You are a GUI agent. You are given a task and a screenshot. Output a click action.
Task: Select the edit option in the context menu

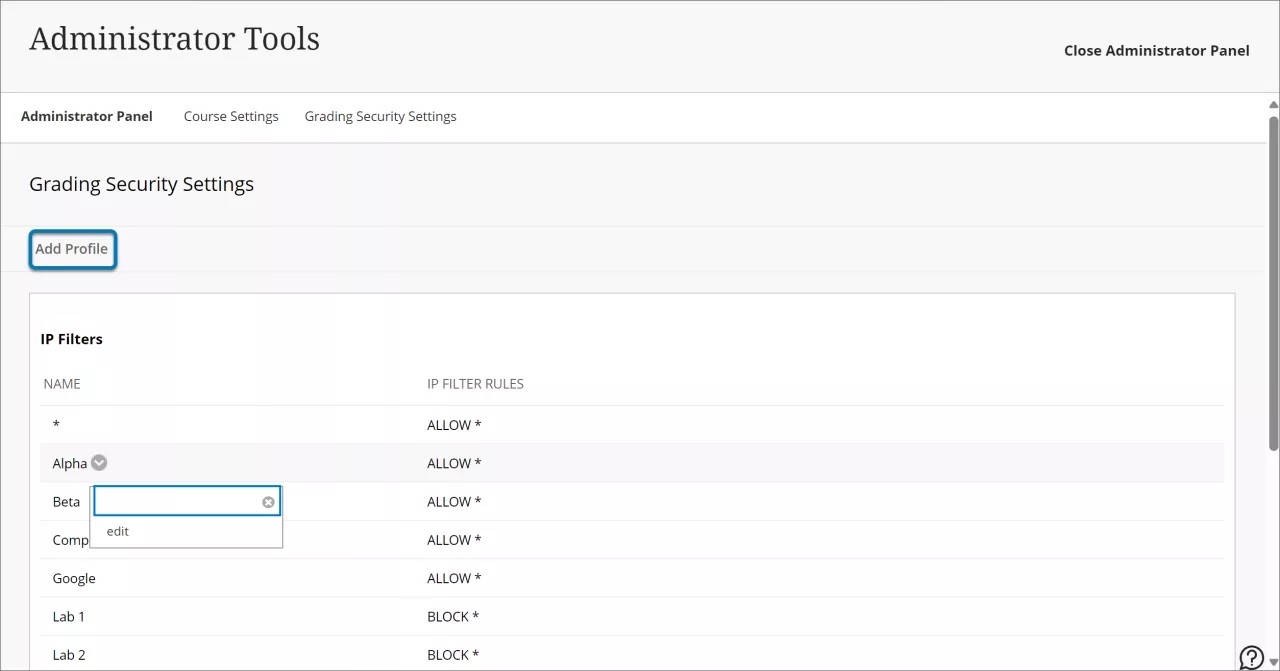click(x=117, y=531)
